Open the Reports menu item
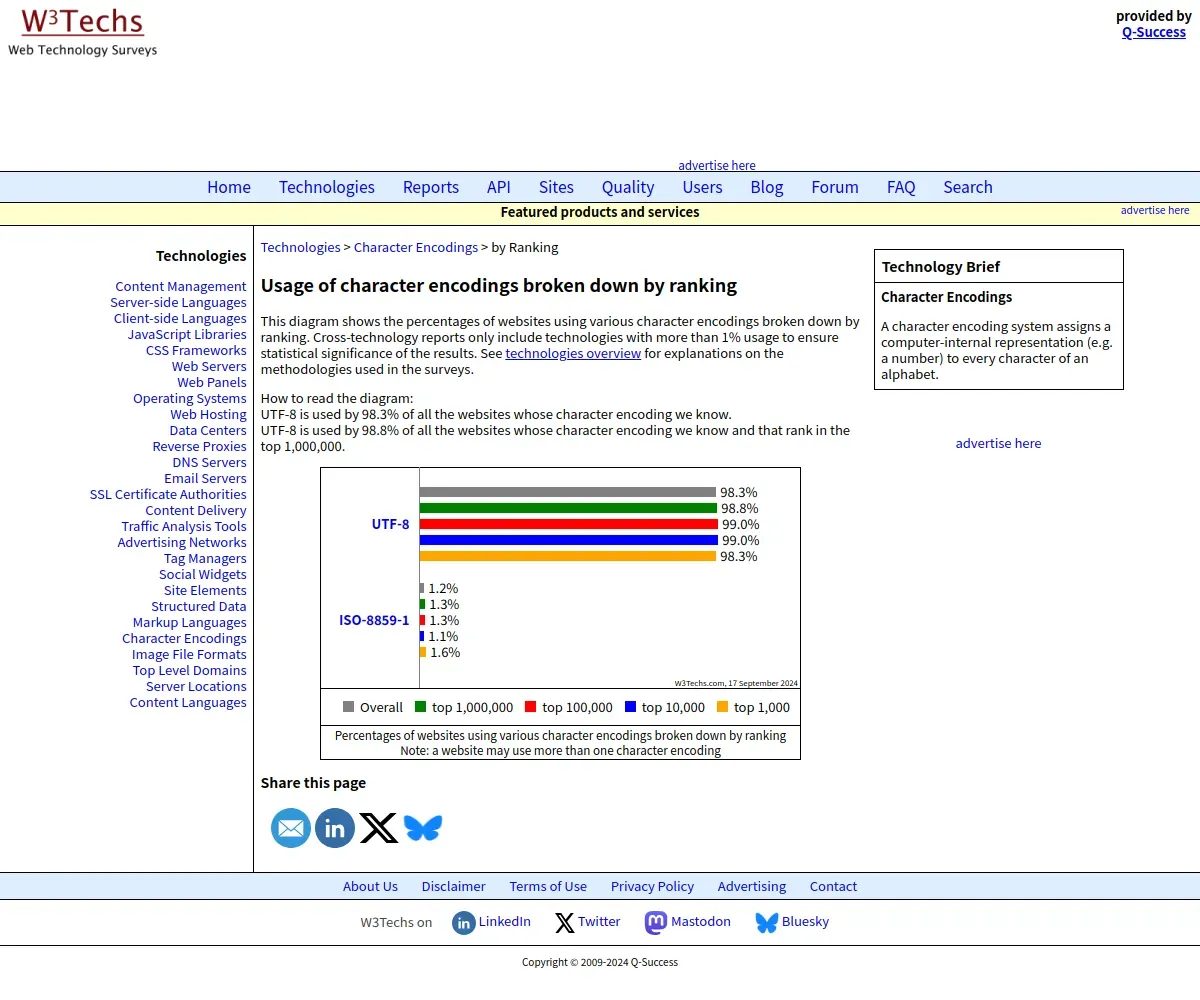 [x=431, y=187]
